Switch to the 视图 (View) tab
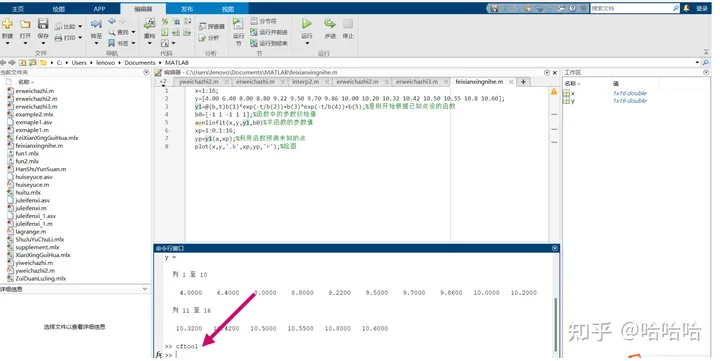Image resolution: width=720 pixels, height=361 pixels. point(228,9)
